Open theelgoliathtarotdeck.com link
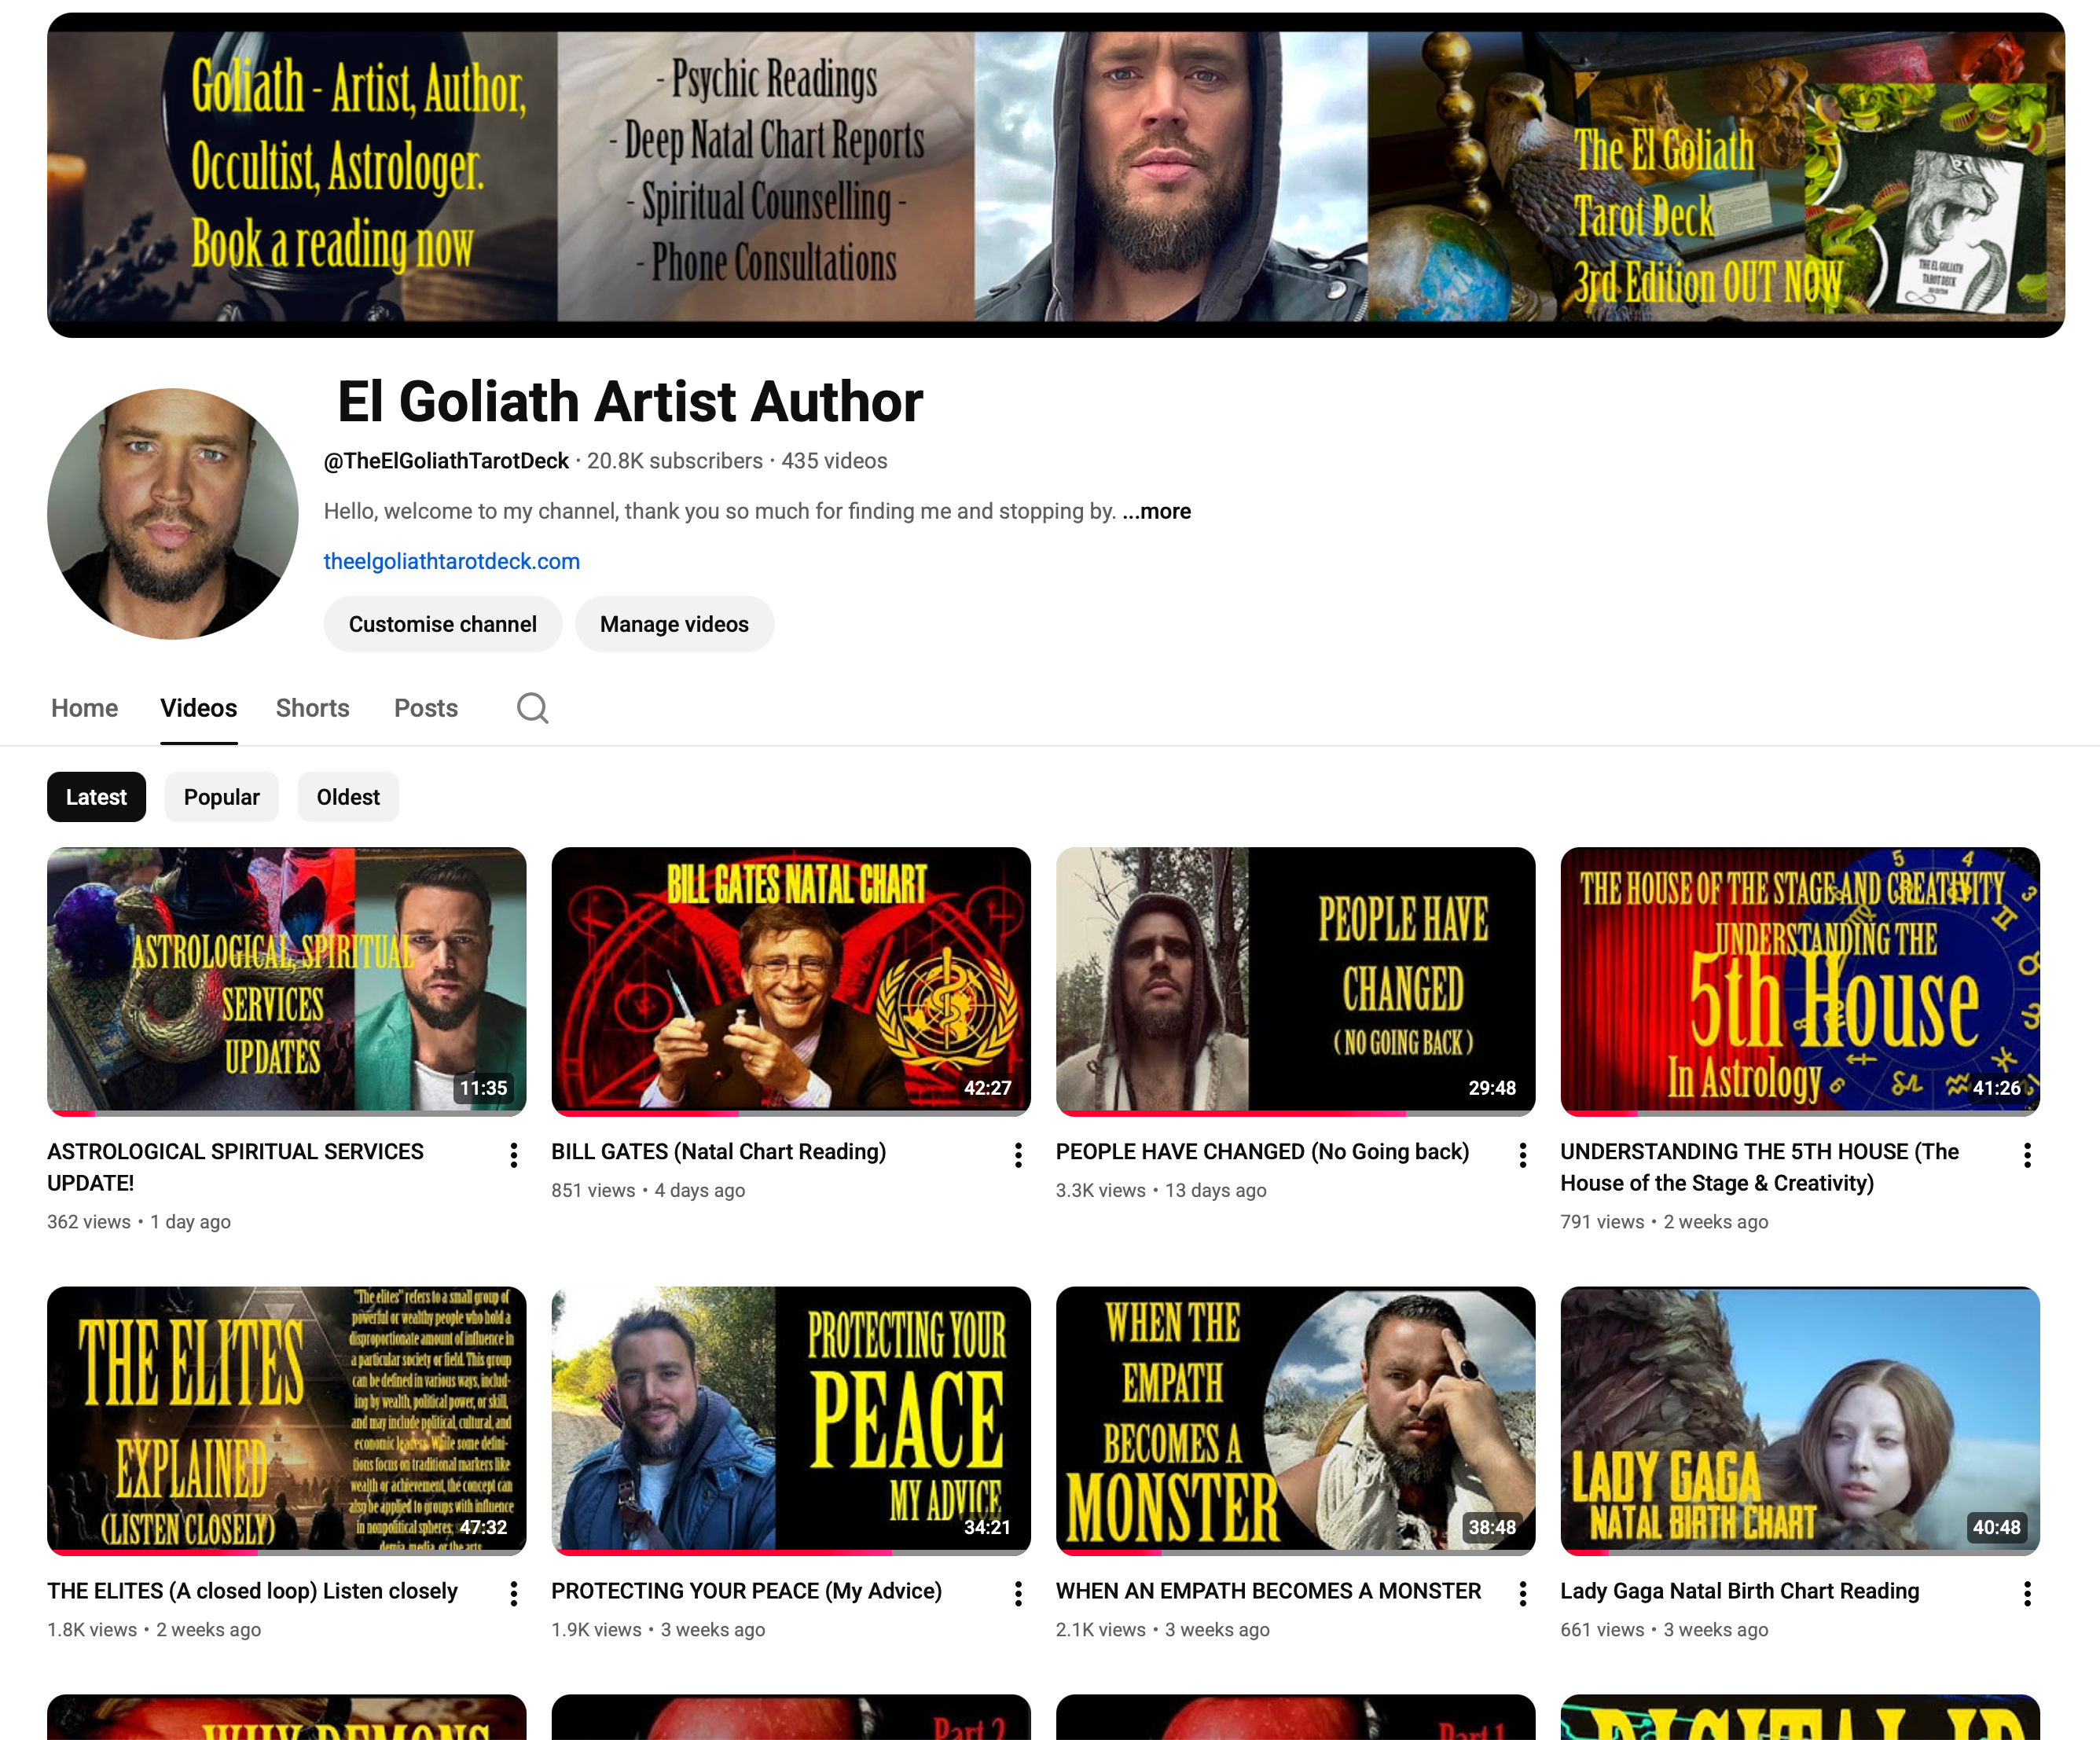The image size is (2100, 1740). [451, 561]
